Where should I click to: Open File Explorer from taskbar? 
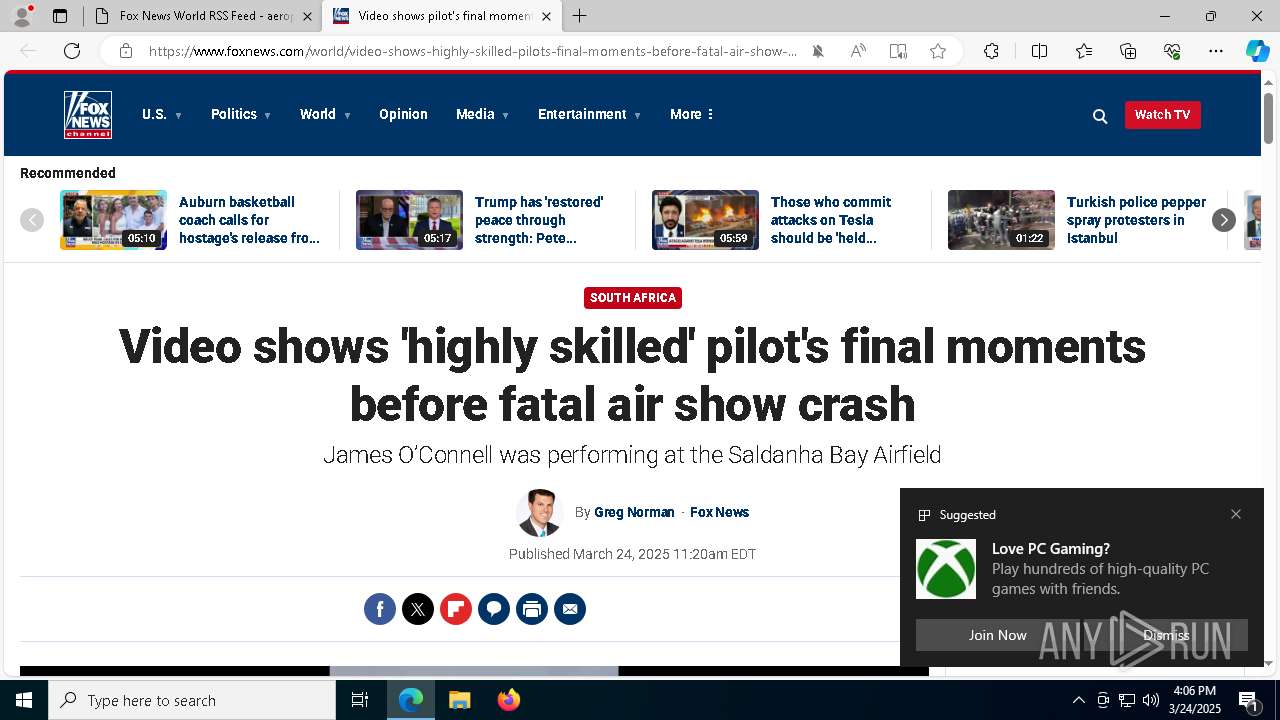click(x=460, y=700)
